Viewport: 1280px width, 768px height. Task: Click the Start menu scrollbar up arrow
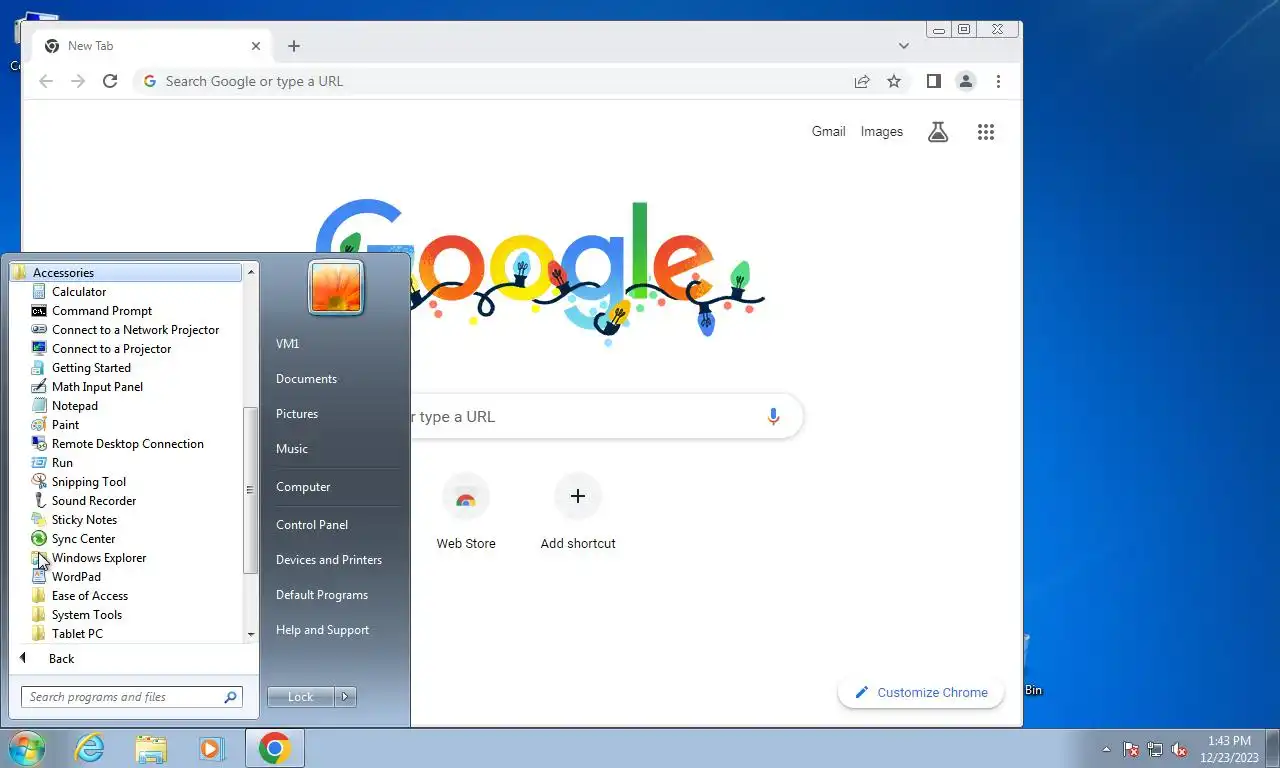[x=251, y=272]
